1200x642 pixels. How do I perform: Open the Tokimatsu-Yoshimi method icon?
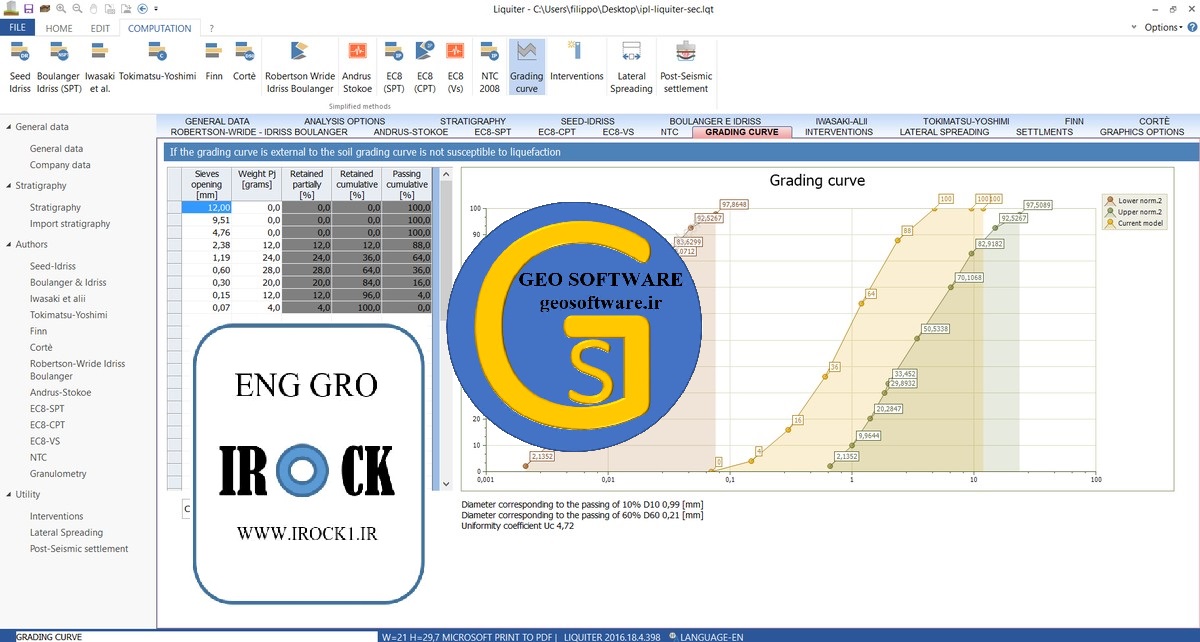pyautogui.click(x=157, y=52)
